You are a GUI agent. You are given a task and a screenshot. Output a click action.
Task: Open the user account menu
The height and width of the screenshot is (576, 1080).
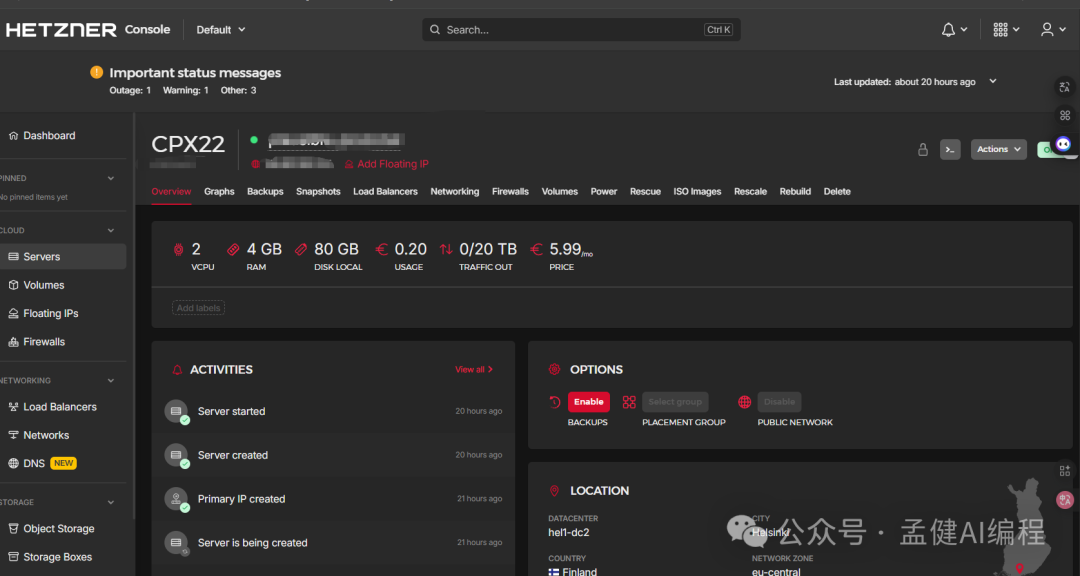tap(1047, 30)
